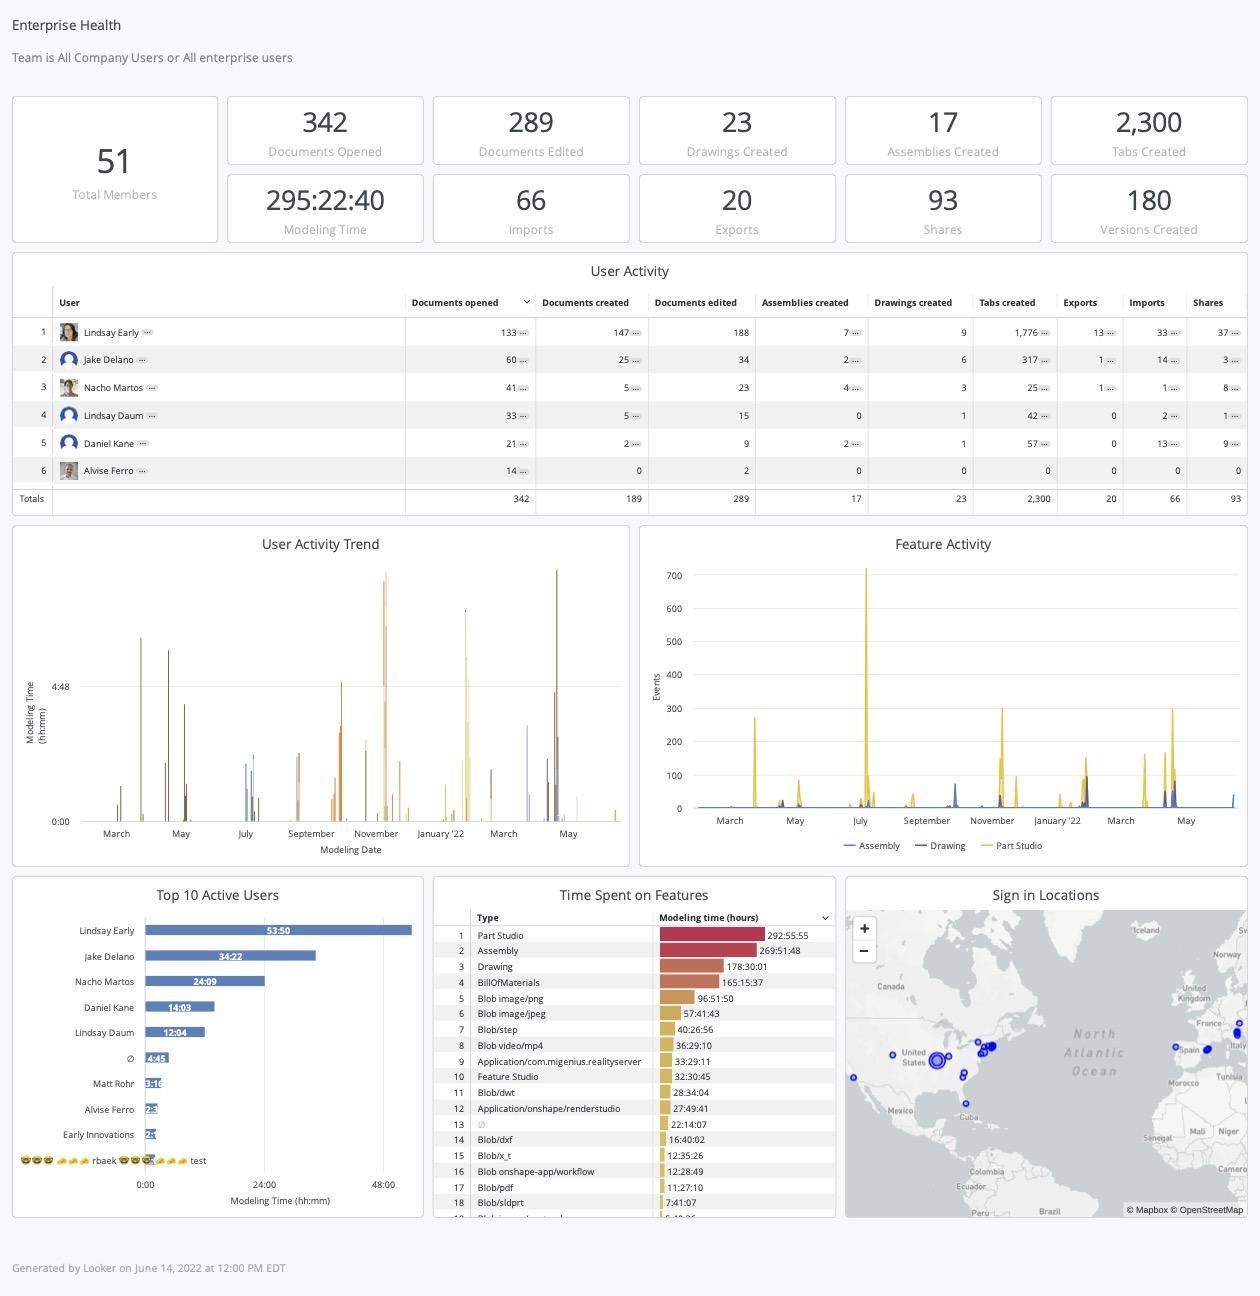
Task: Zoom out on the Sign in Locations map
Action: click(864, 951)
